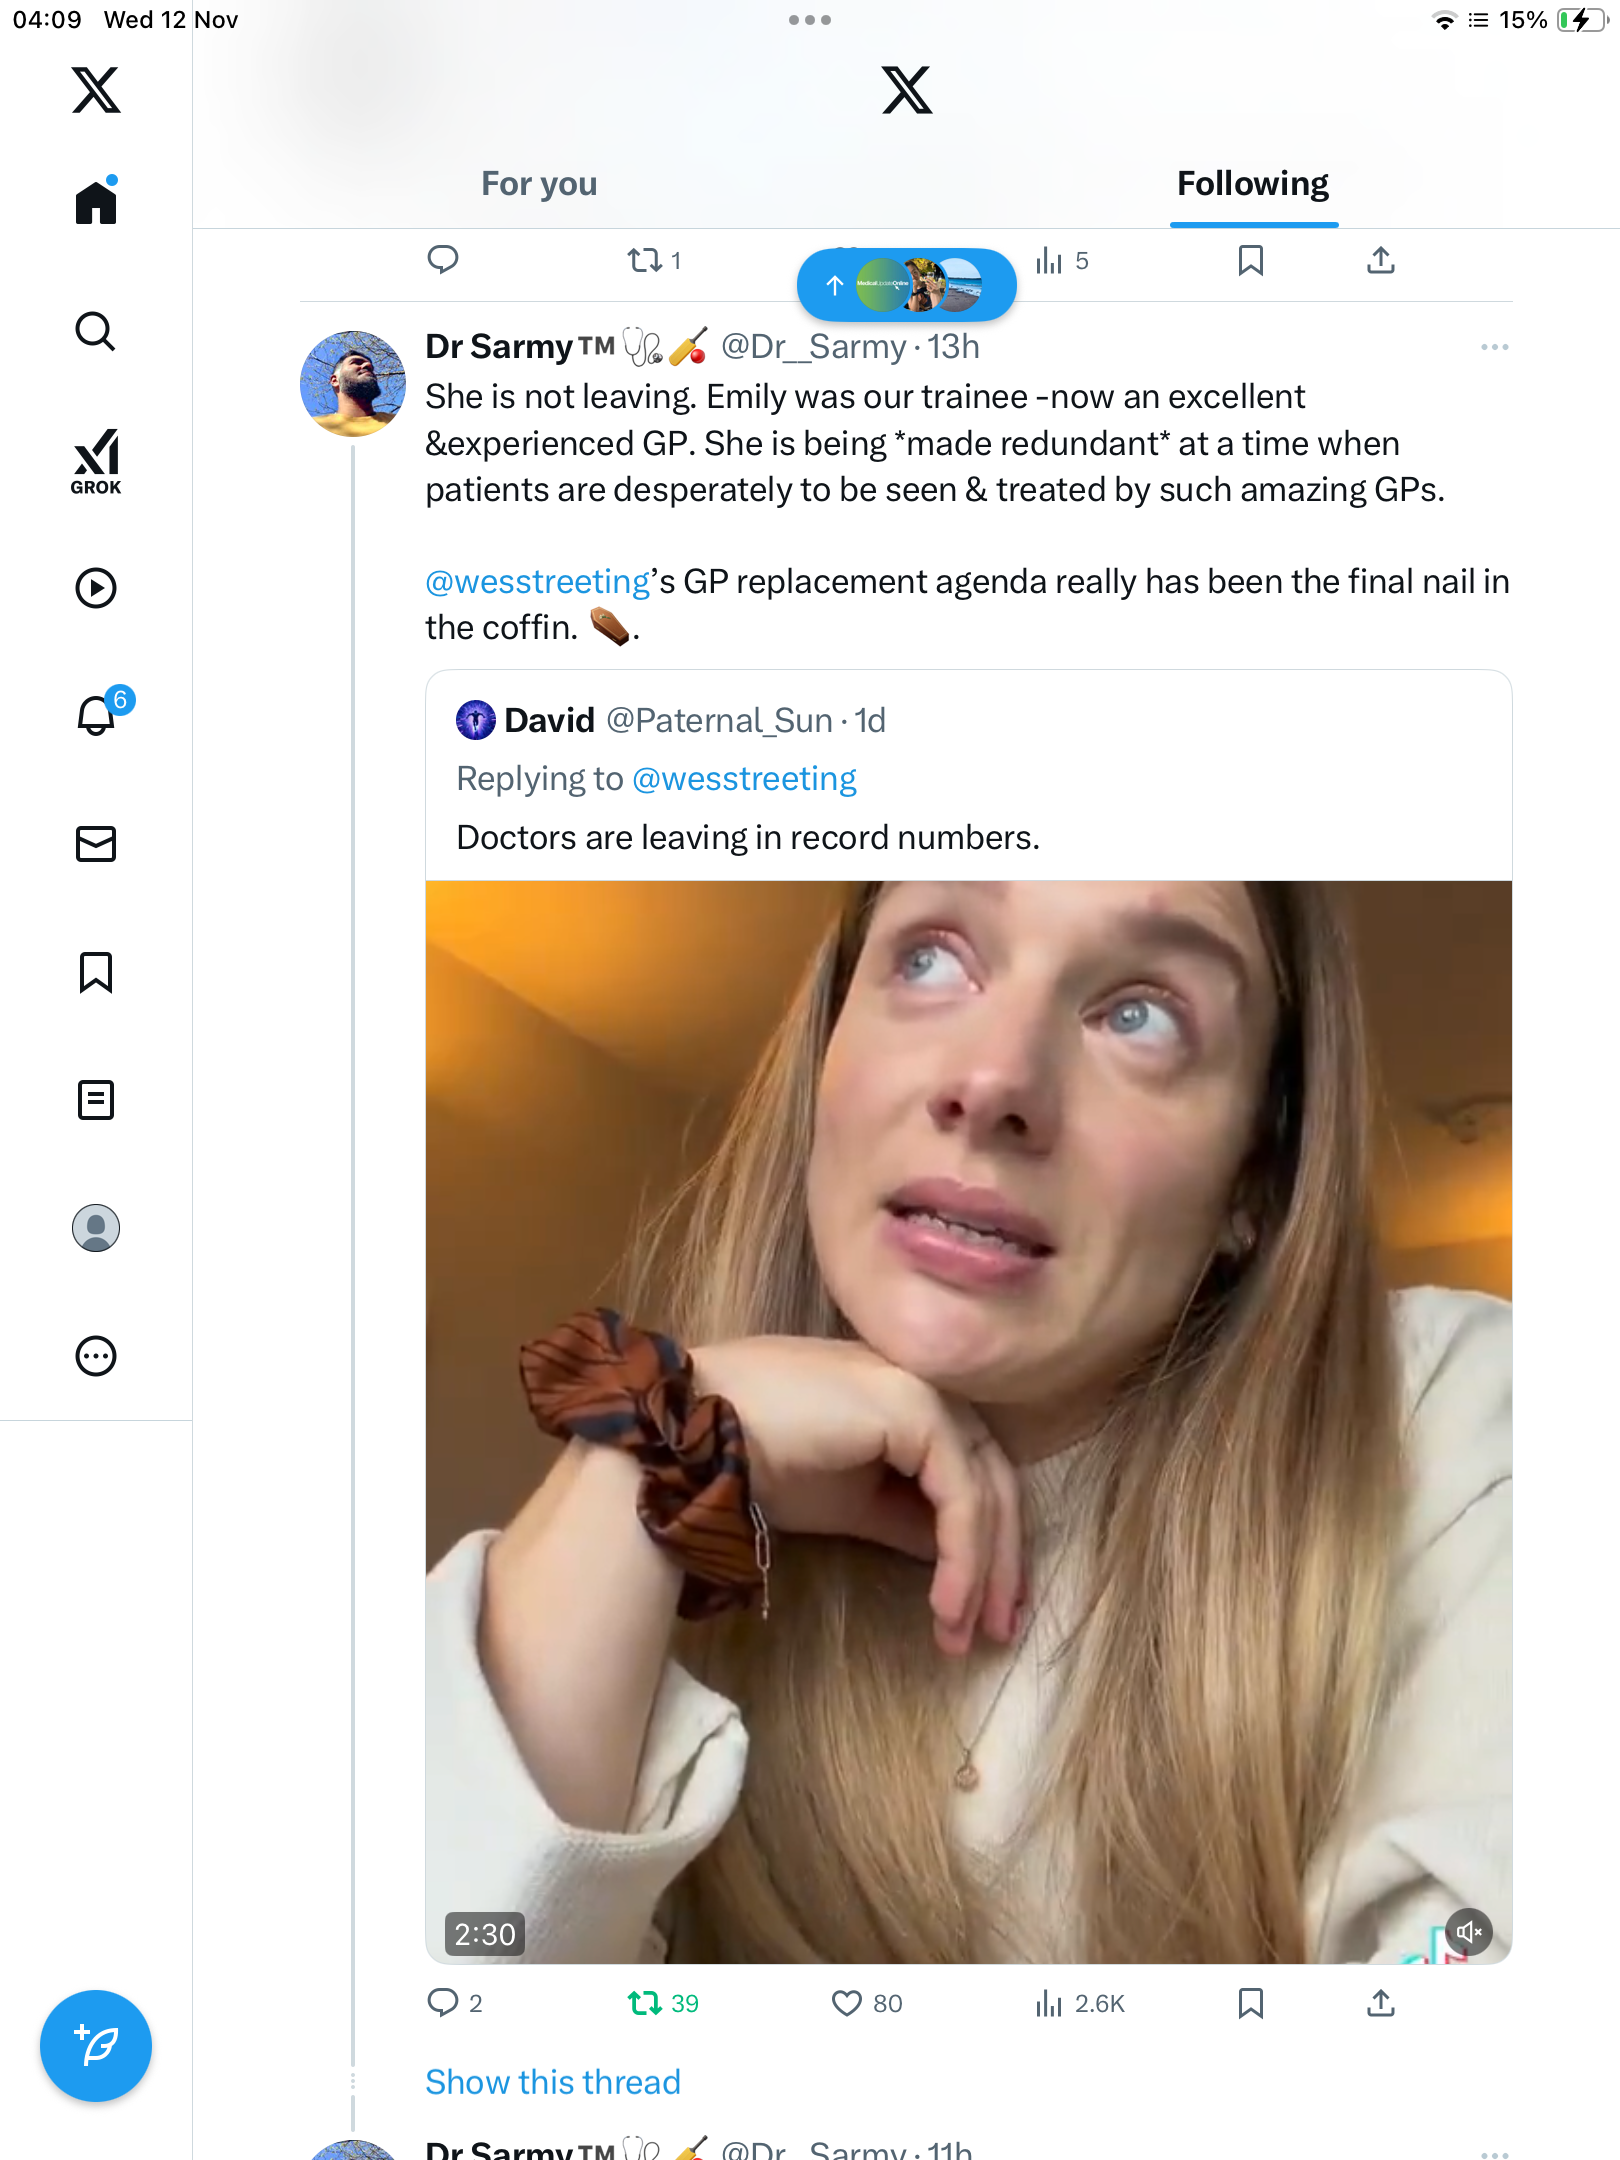Select the Following tab
Viewport: 1620px width, 2160px height.
1252,184
